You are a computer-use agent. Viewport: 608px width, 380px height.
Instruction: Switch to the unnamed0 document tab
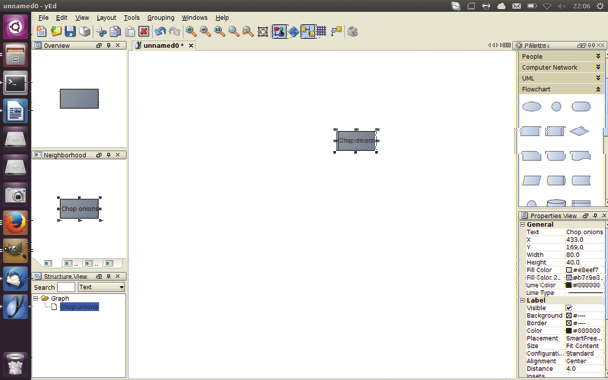(164, 45)
